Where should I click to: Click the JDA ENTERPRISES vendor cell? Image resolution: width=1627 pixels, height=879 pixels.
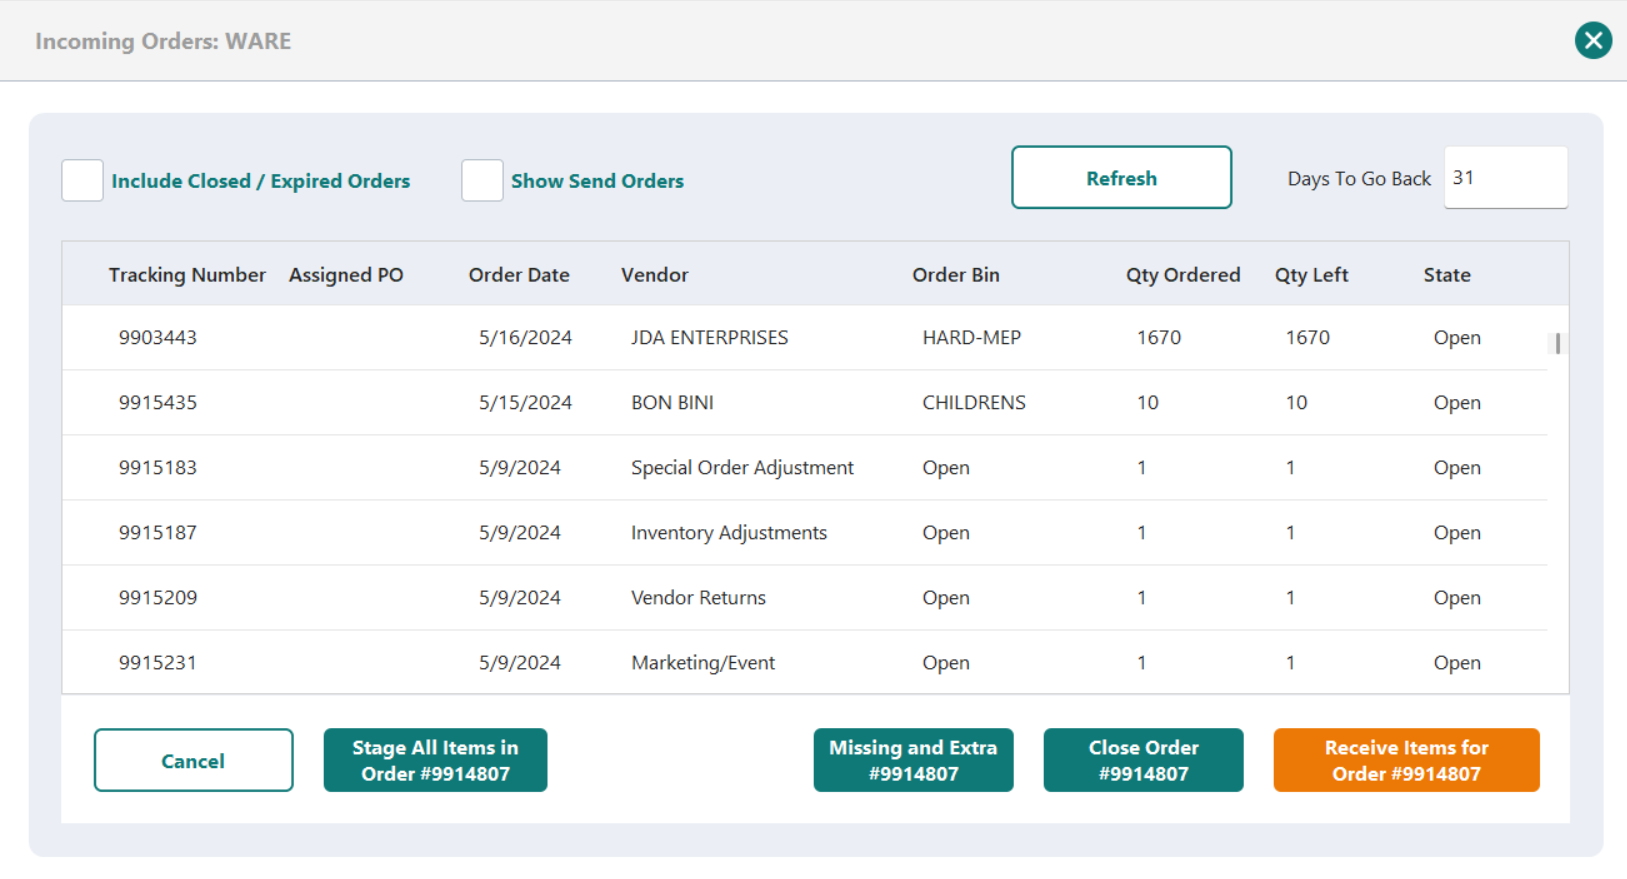710,338
